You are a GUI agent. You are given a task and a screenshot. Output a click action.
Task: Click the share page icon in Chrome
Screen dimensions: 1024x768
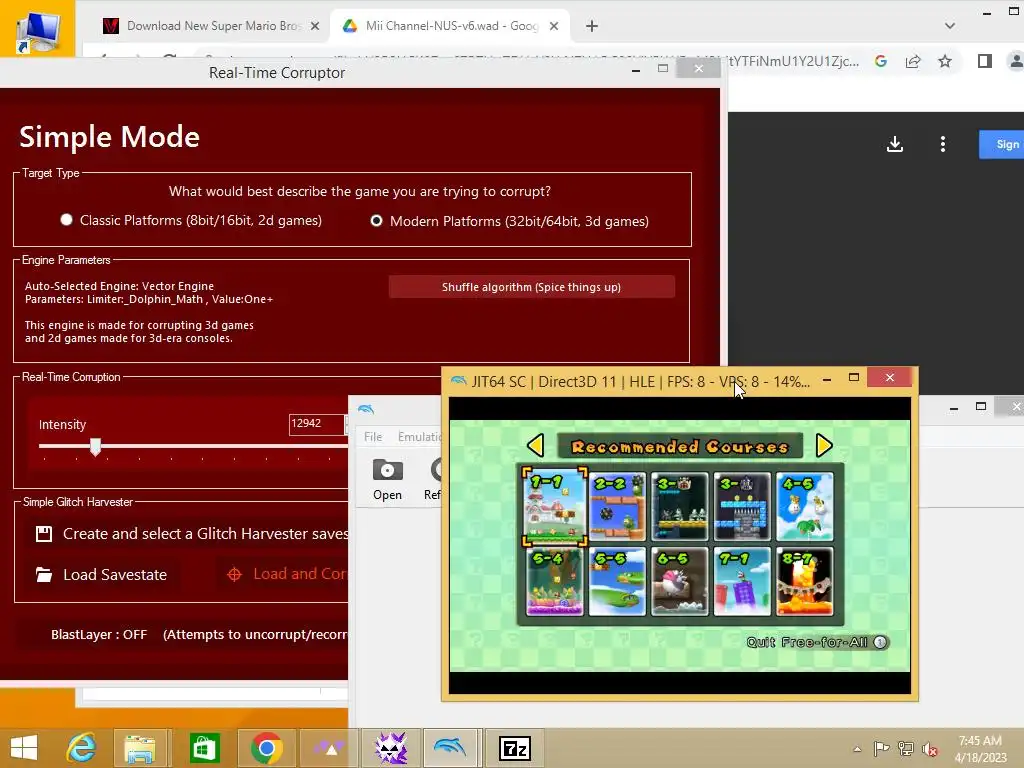click(x=913, y=61)
